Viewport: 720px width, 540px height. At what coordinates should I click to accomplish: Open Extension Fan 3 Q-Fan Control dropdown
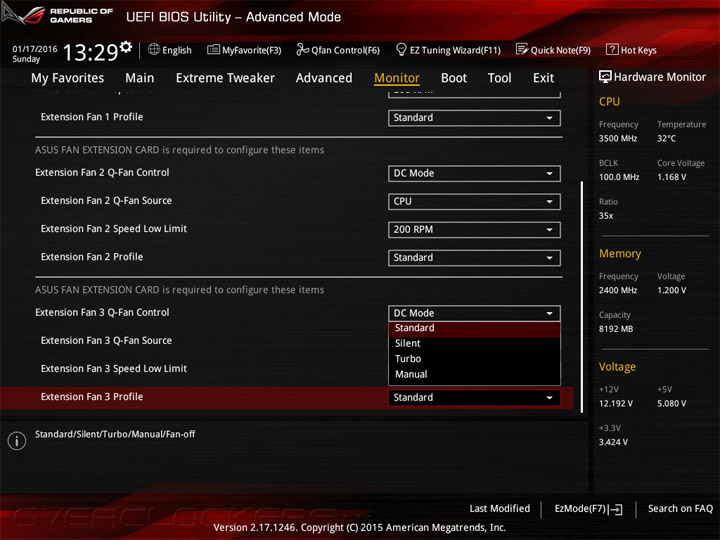point(474,313)
